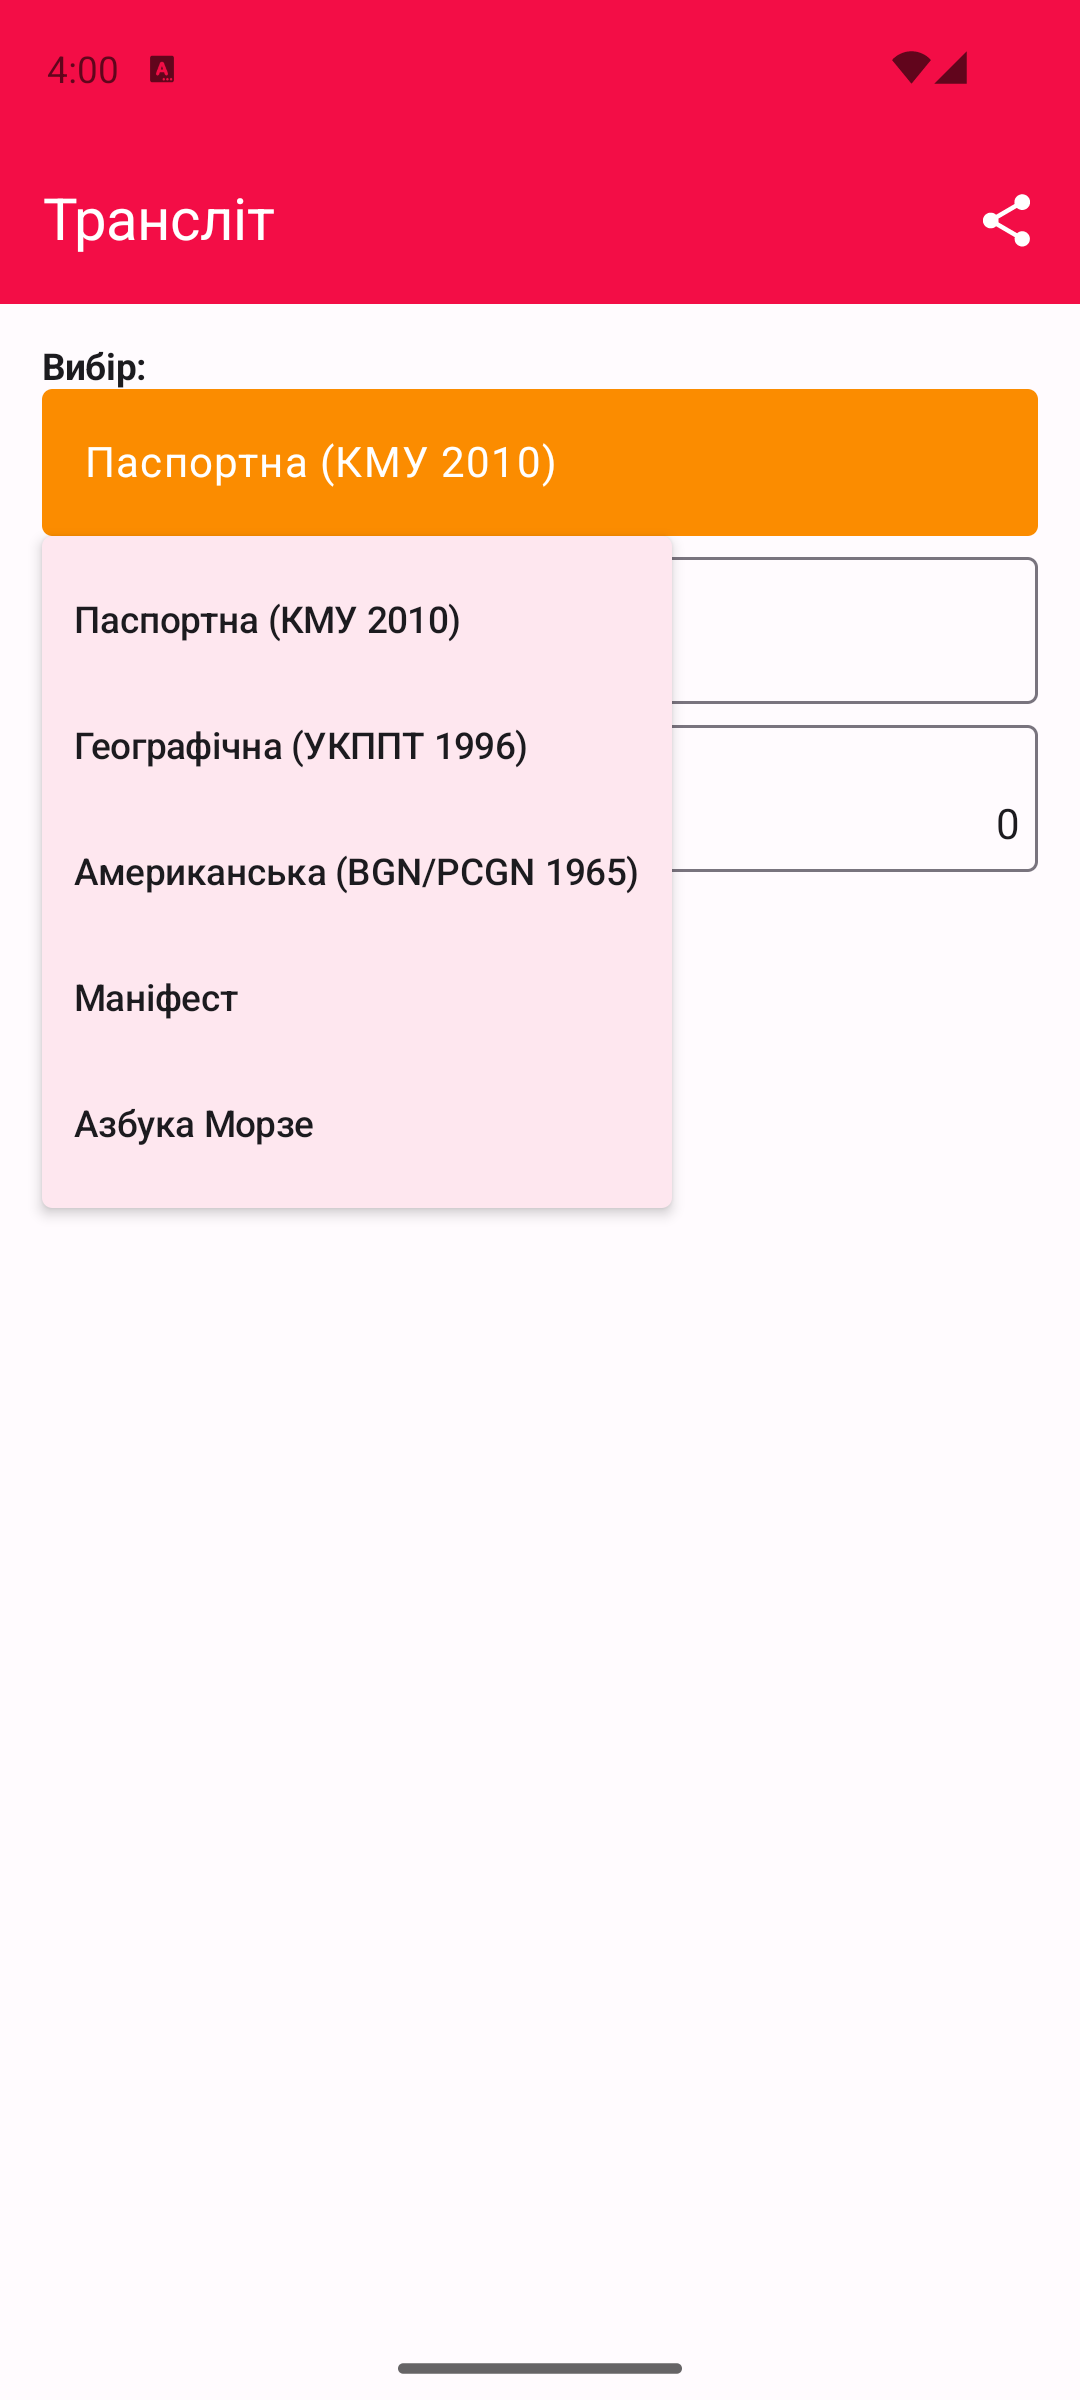The width and height of the screenshot is (1080, 2400).
Task: Pick Американська (BGN/PCGN 1965) option
Action: click(x=356, y=872)
